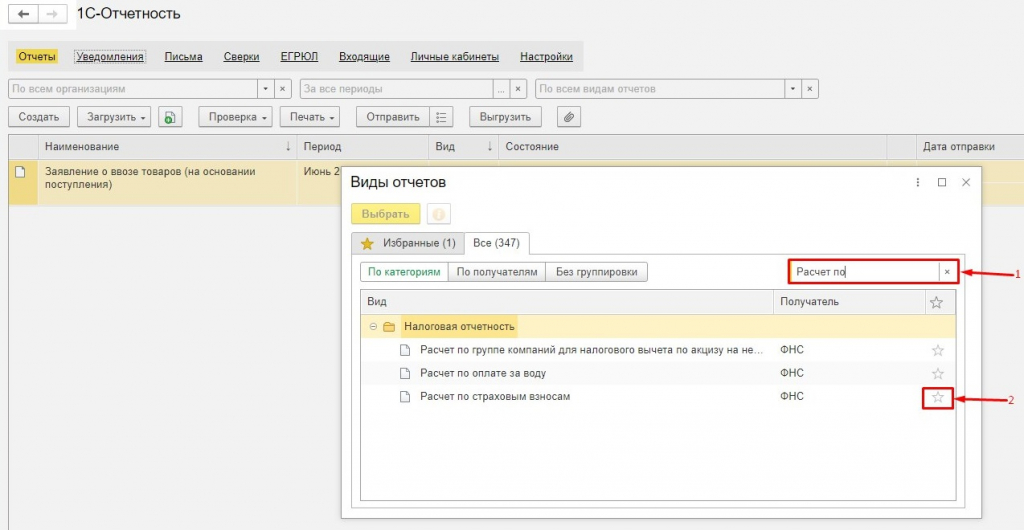
Task: Click the Выгрузить button
Action: 505,117
